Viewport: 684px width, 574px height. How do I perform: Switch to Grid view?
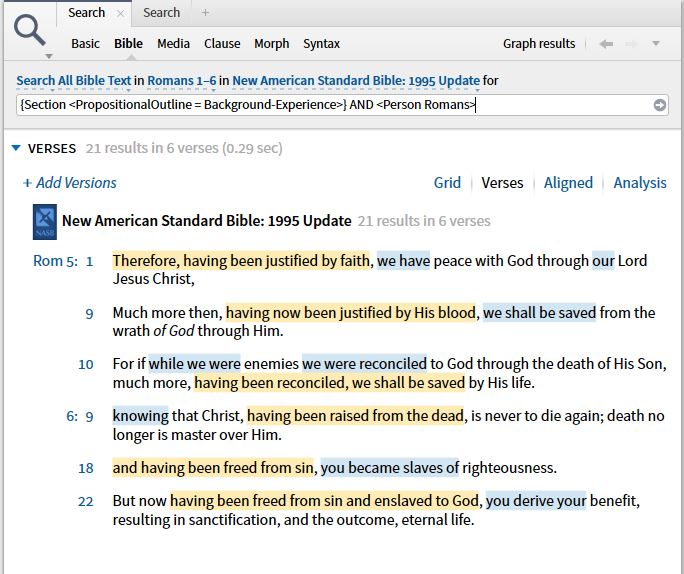pos(447,183)
